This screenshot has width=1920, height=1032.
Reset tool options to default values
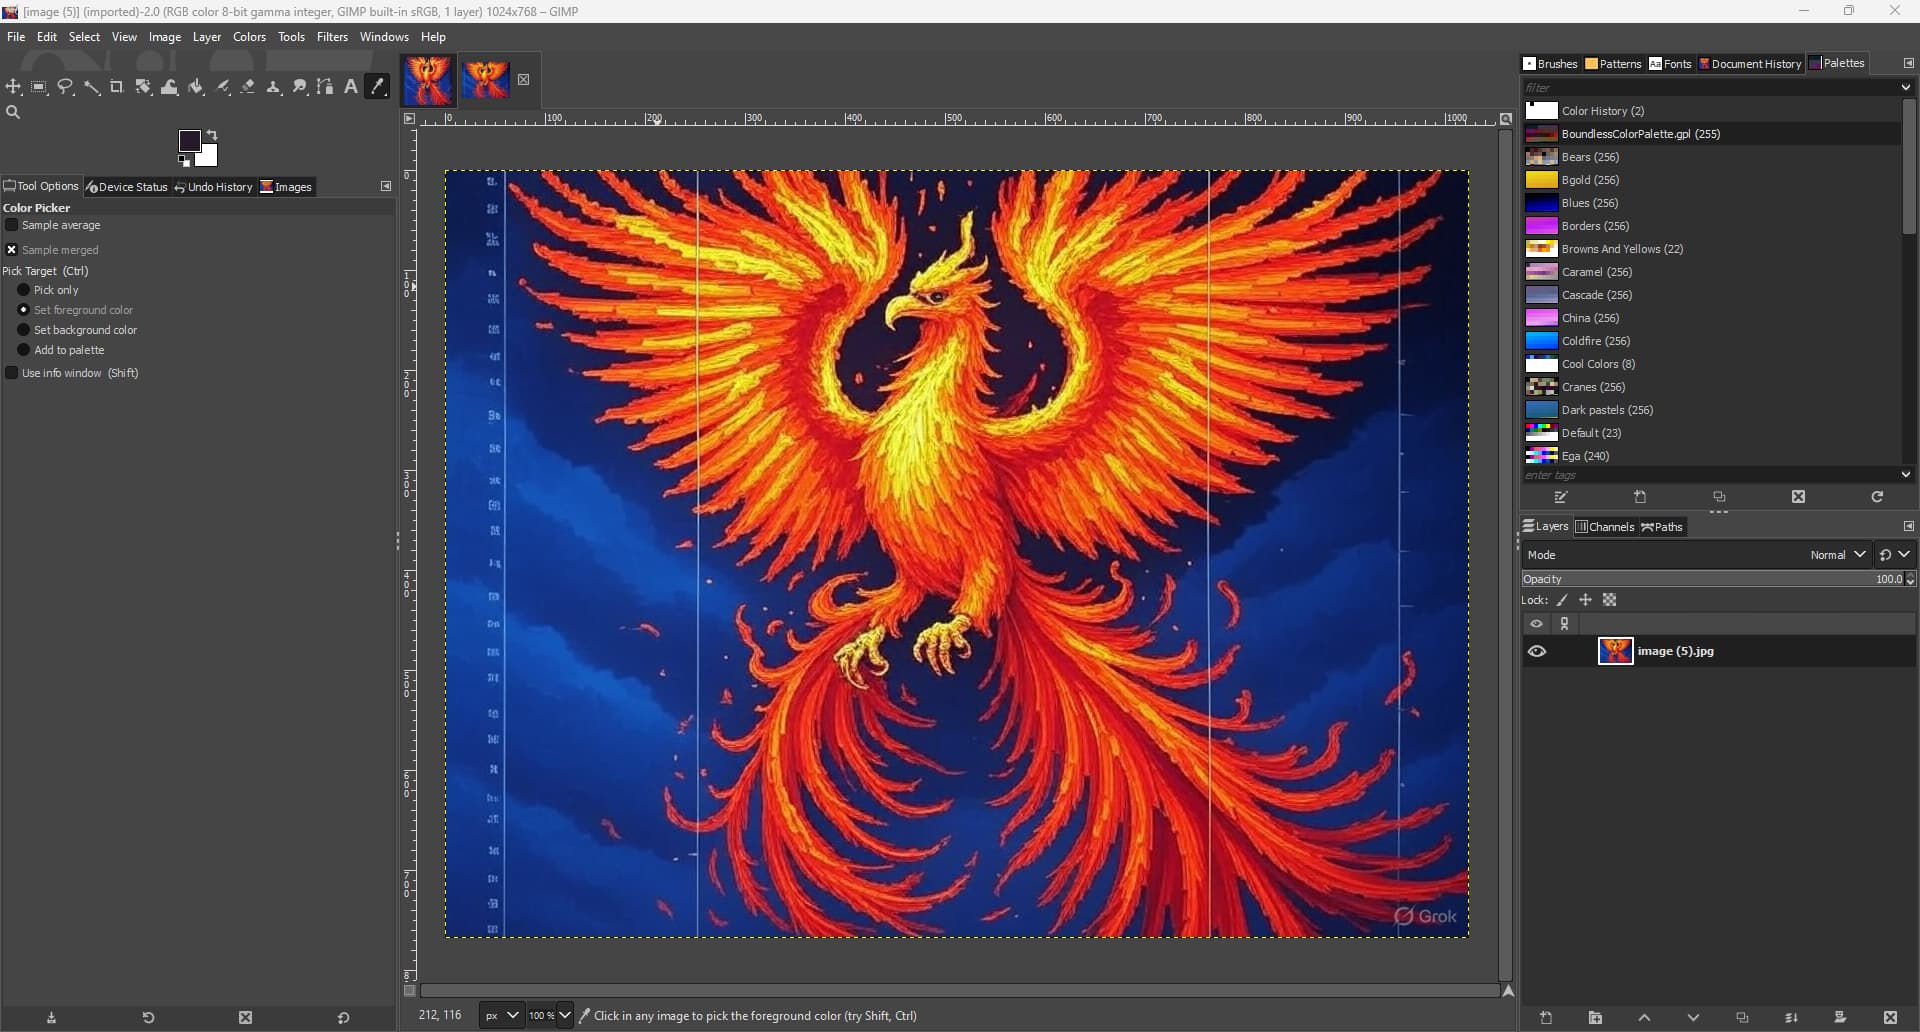coord(343,1018)
